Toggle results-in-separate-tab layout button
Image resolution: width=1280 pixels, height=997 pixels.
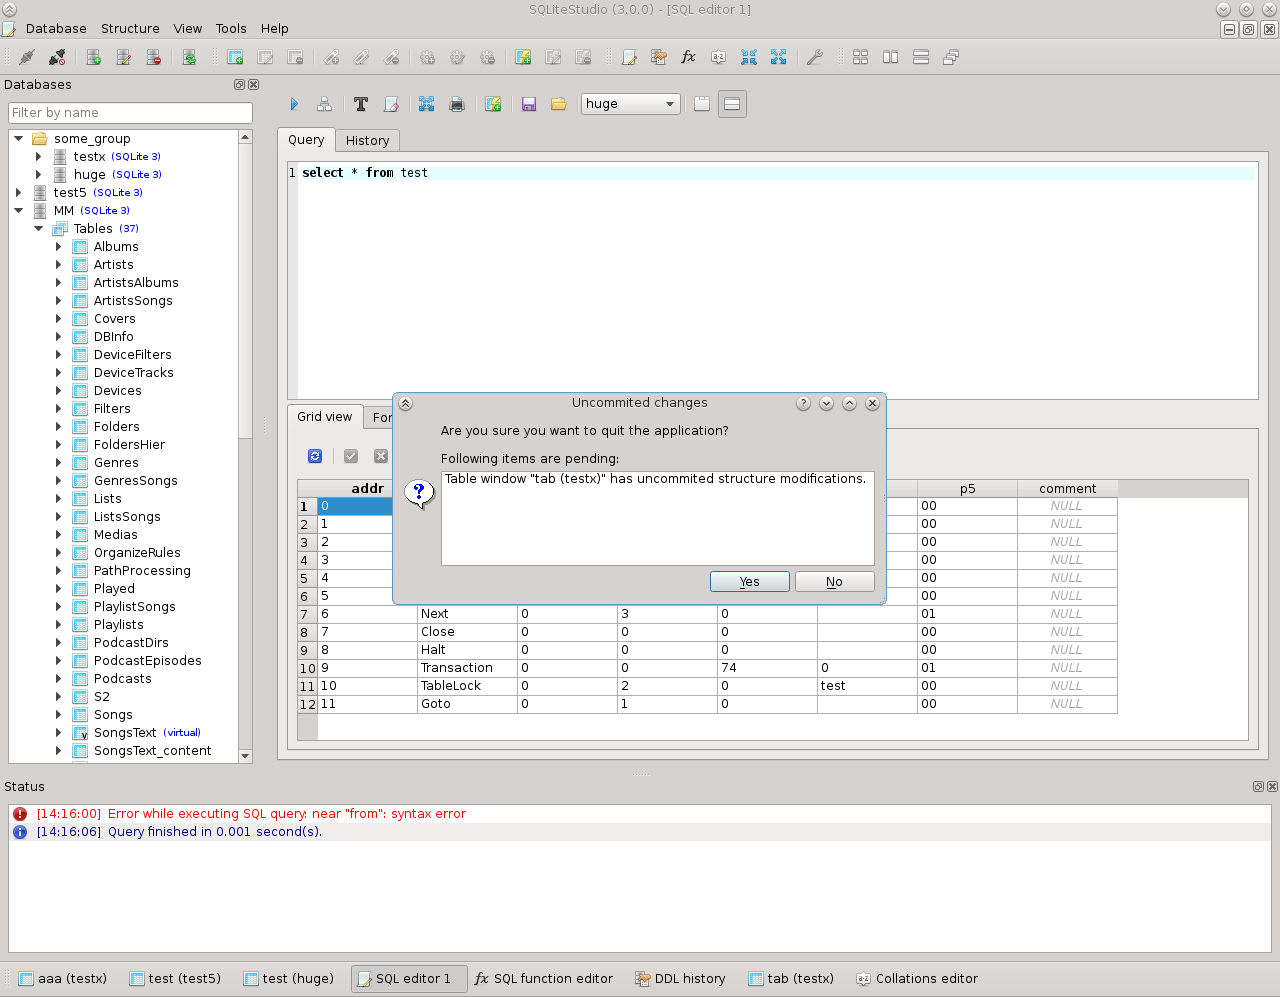tap(702, 104)
